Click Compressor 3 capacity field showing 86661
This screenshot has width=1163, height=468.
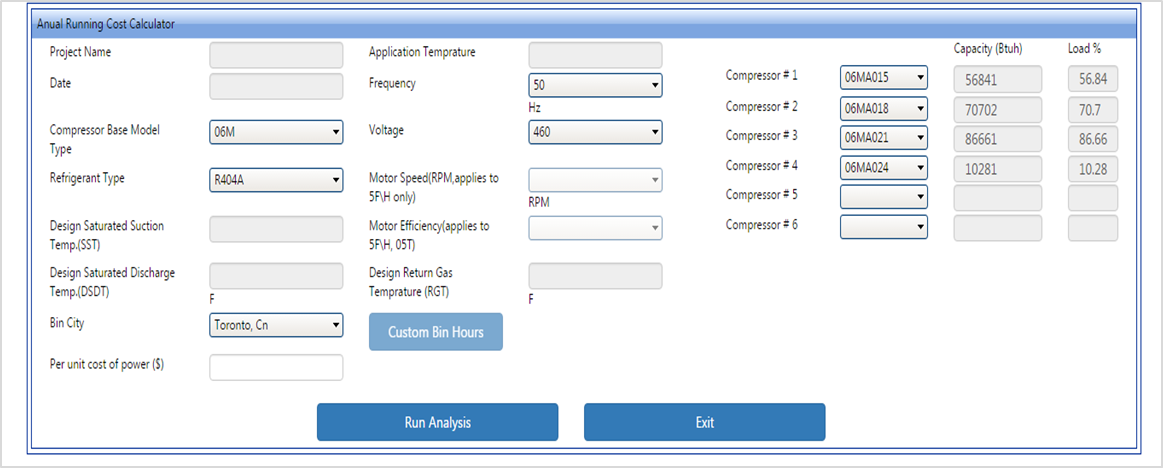(998, 139)
